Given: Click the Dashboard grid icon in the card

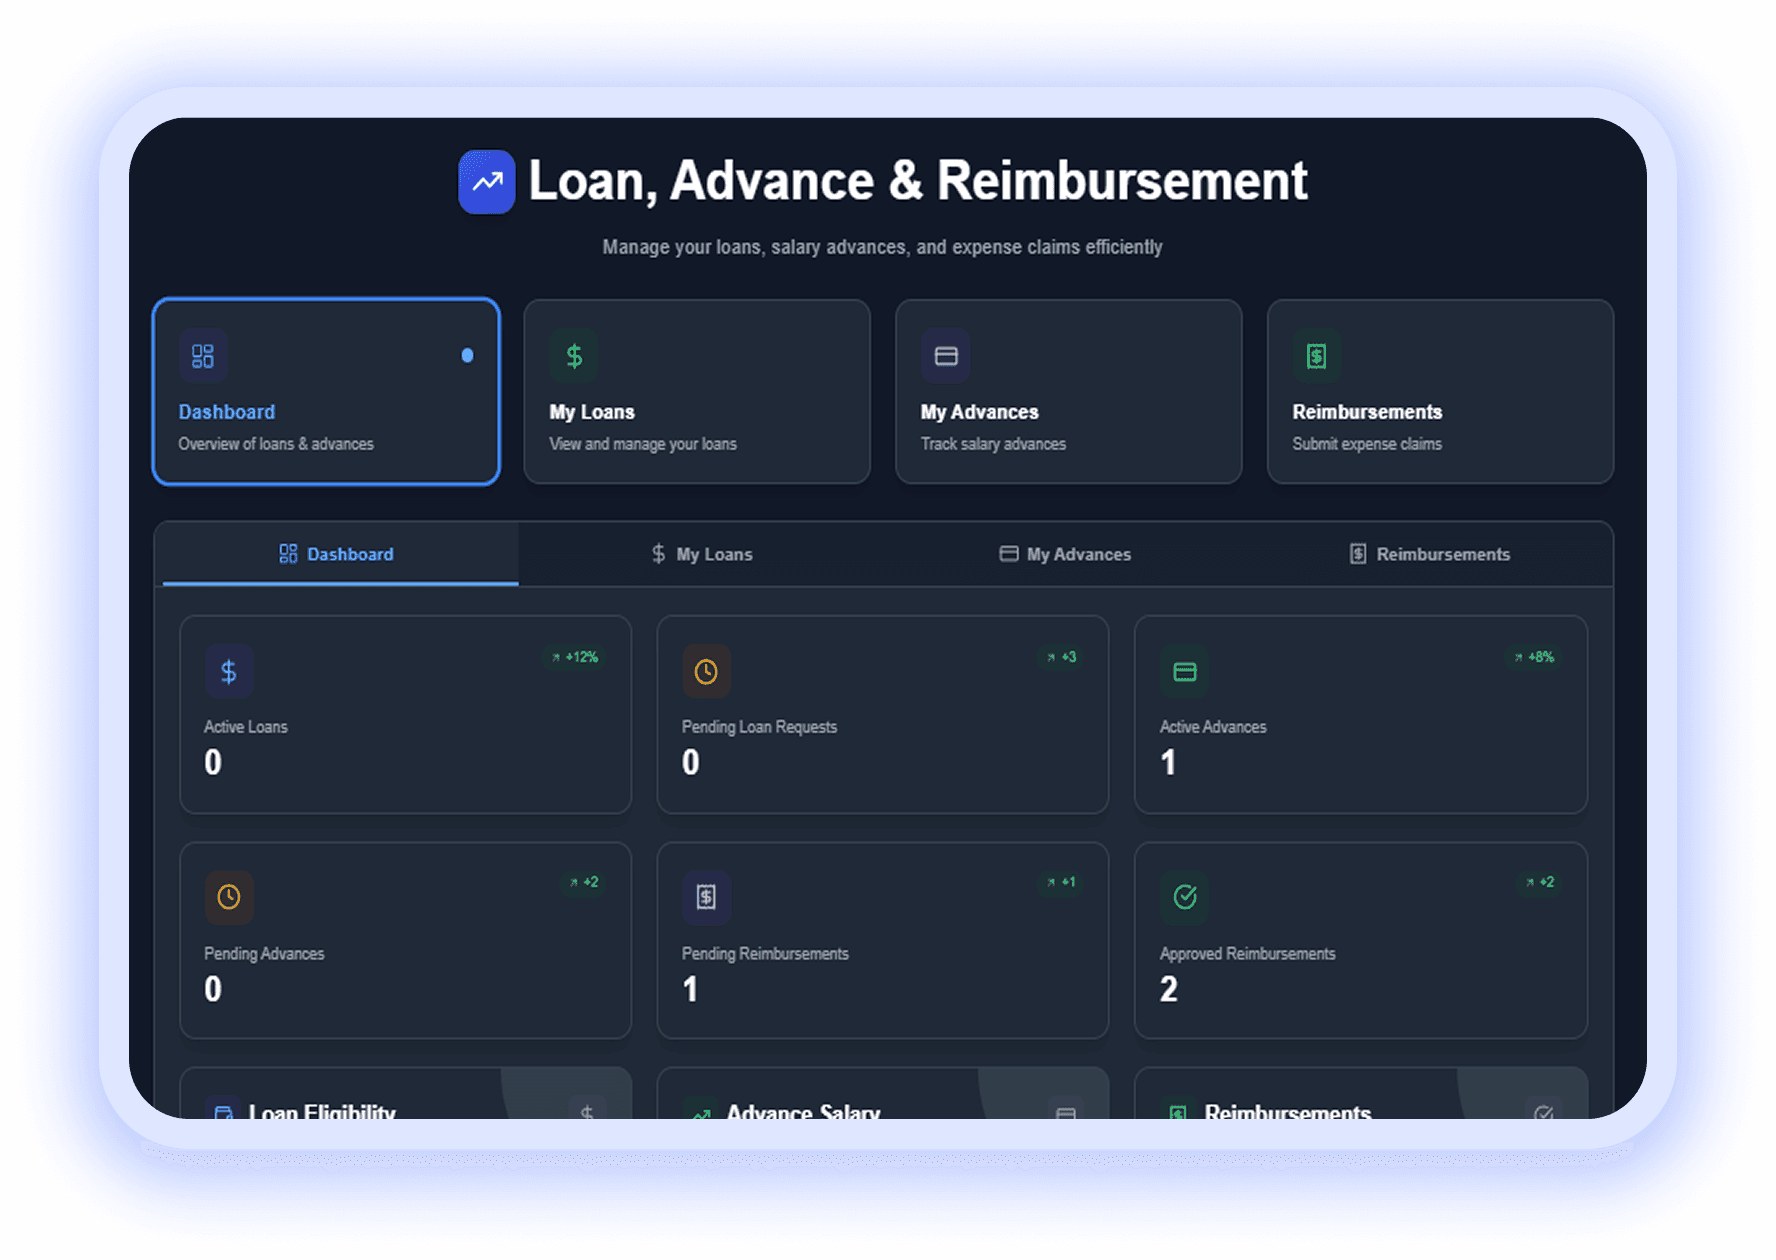Looking at the screenshot, I should 203,356.
